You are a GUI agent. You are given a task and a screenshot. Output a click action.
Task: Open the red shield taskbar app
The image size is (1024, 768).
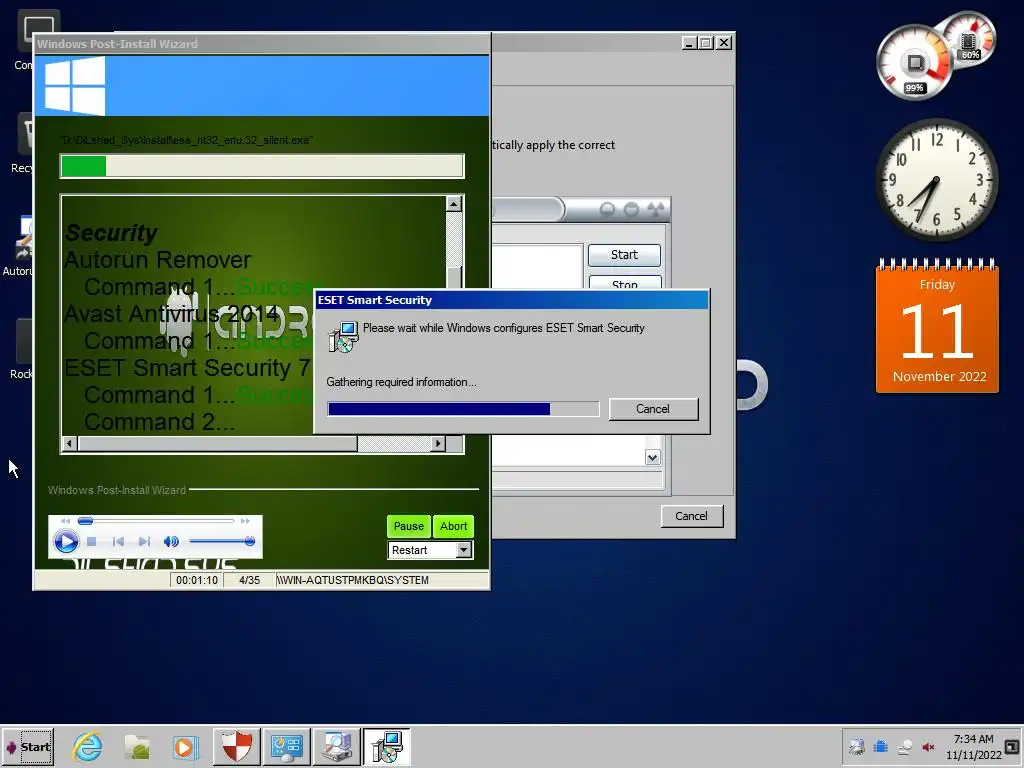[236, 746]
